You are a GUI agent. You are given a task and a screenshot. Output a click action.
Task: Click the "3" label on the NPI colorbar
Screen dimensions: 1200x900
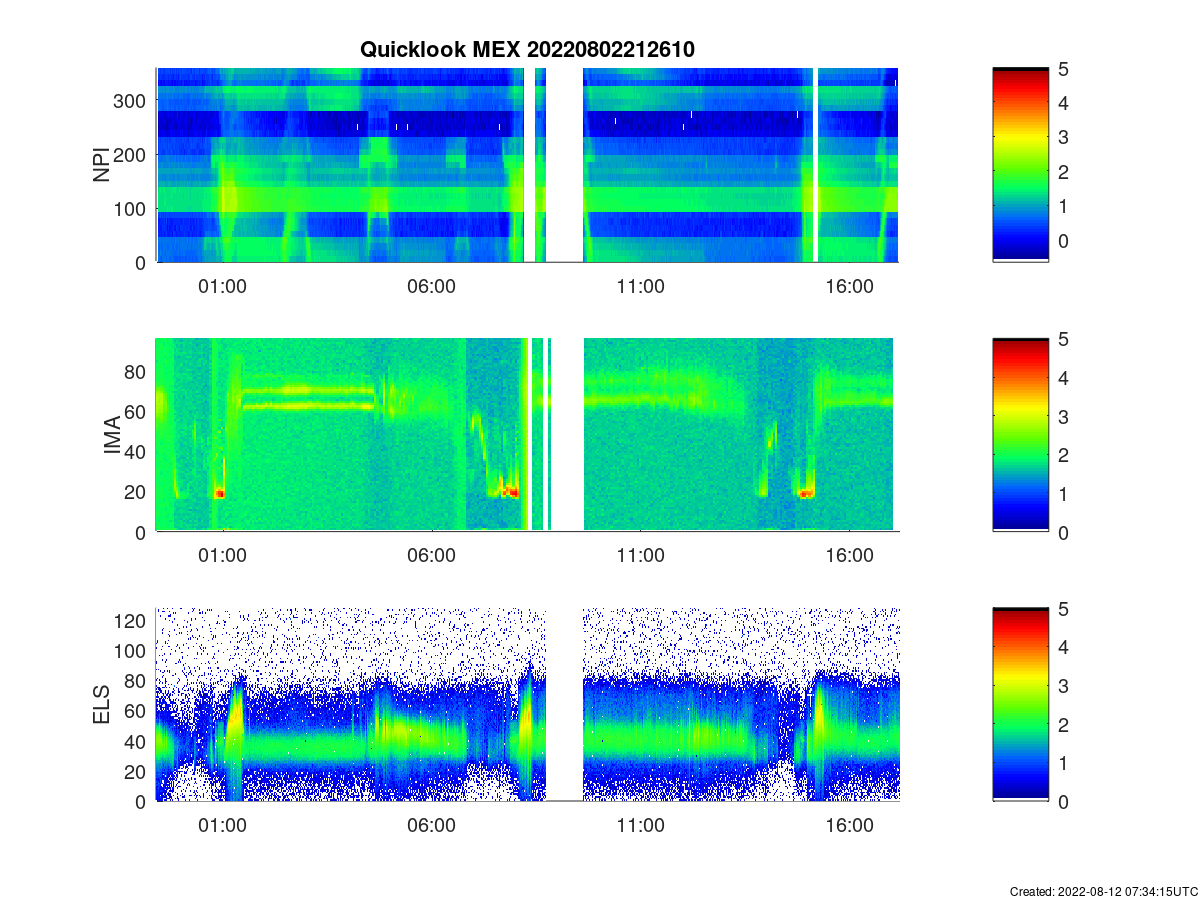tap(1063, 137)
